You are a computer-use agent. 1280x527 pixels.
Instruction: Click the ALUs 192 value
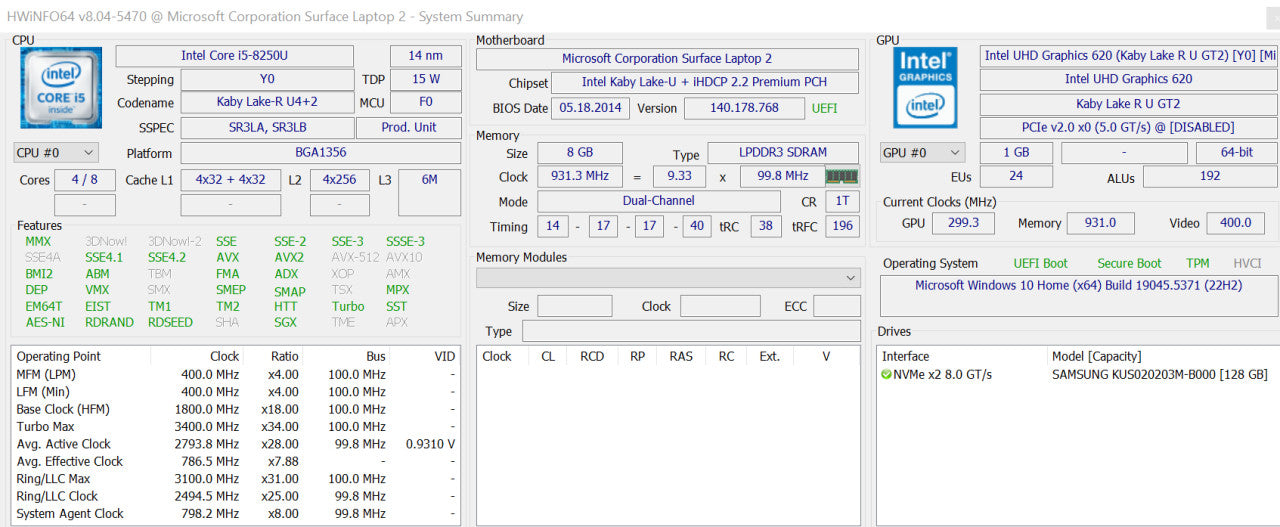coord(1210,176)
